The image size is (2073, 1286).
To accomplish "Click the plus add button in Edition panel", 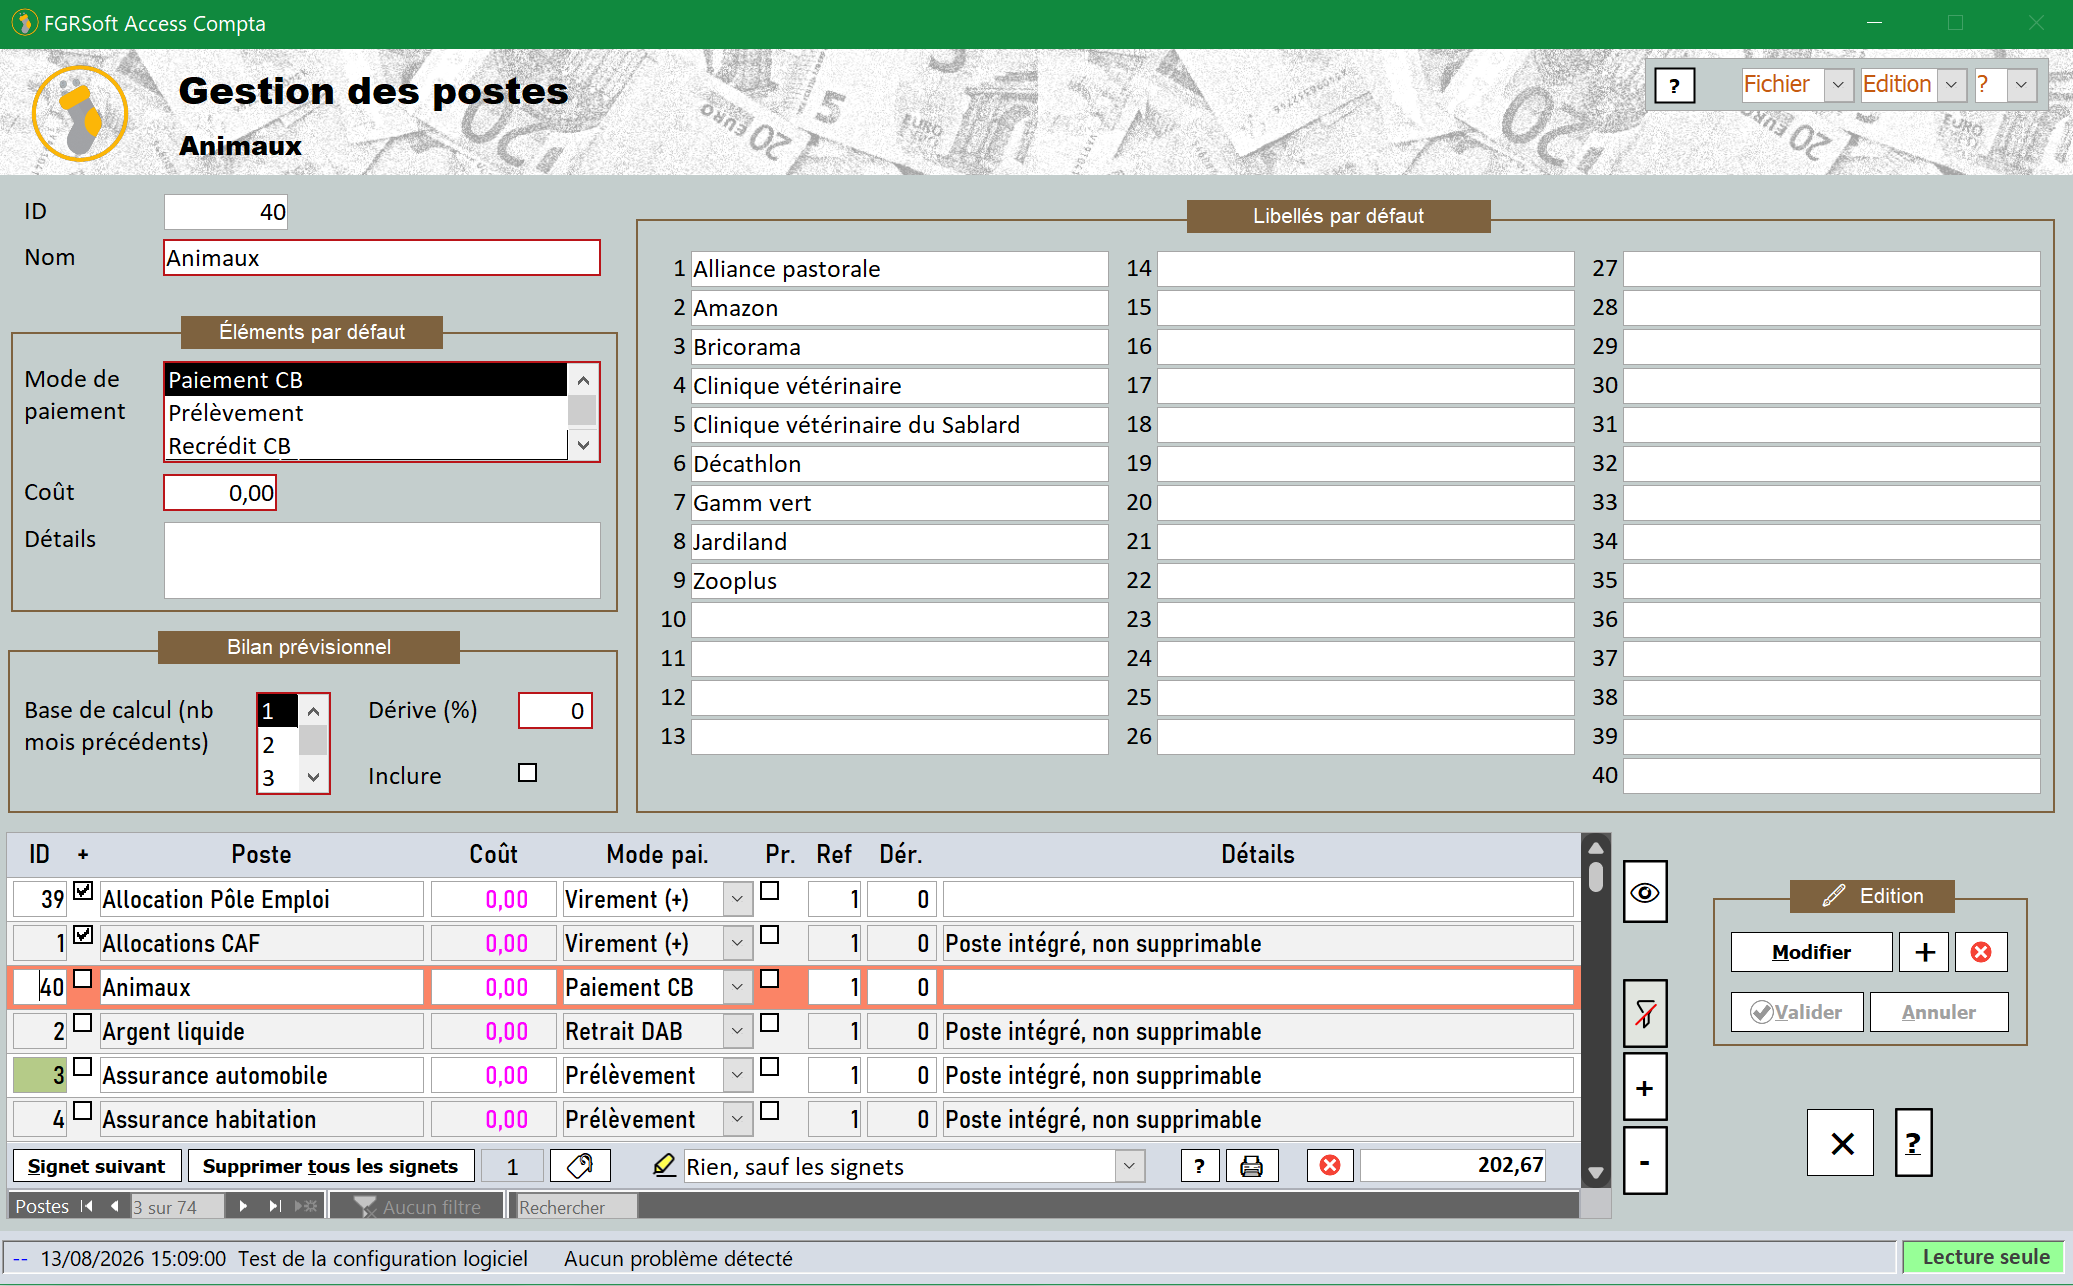I will coord(1924,952).
